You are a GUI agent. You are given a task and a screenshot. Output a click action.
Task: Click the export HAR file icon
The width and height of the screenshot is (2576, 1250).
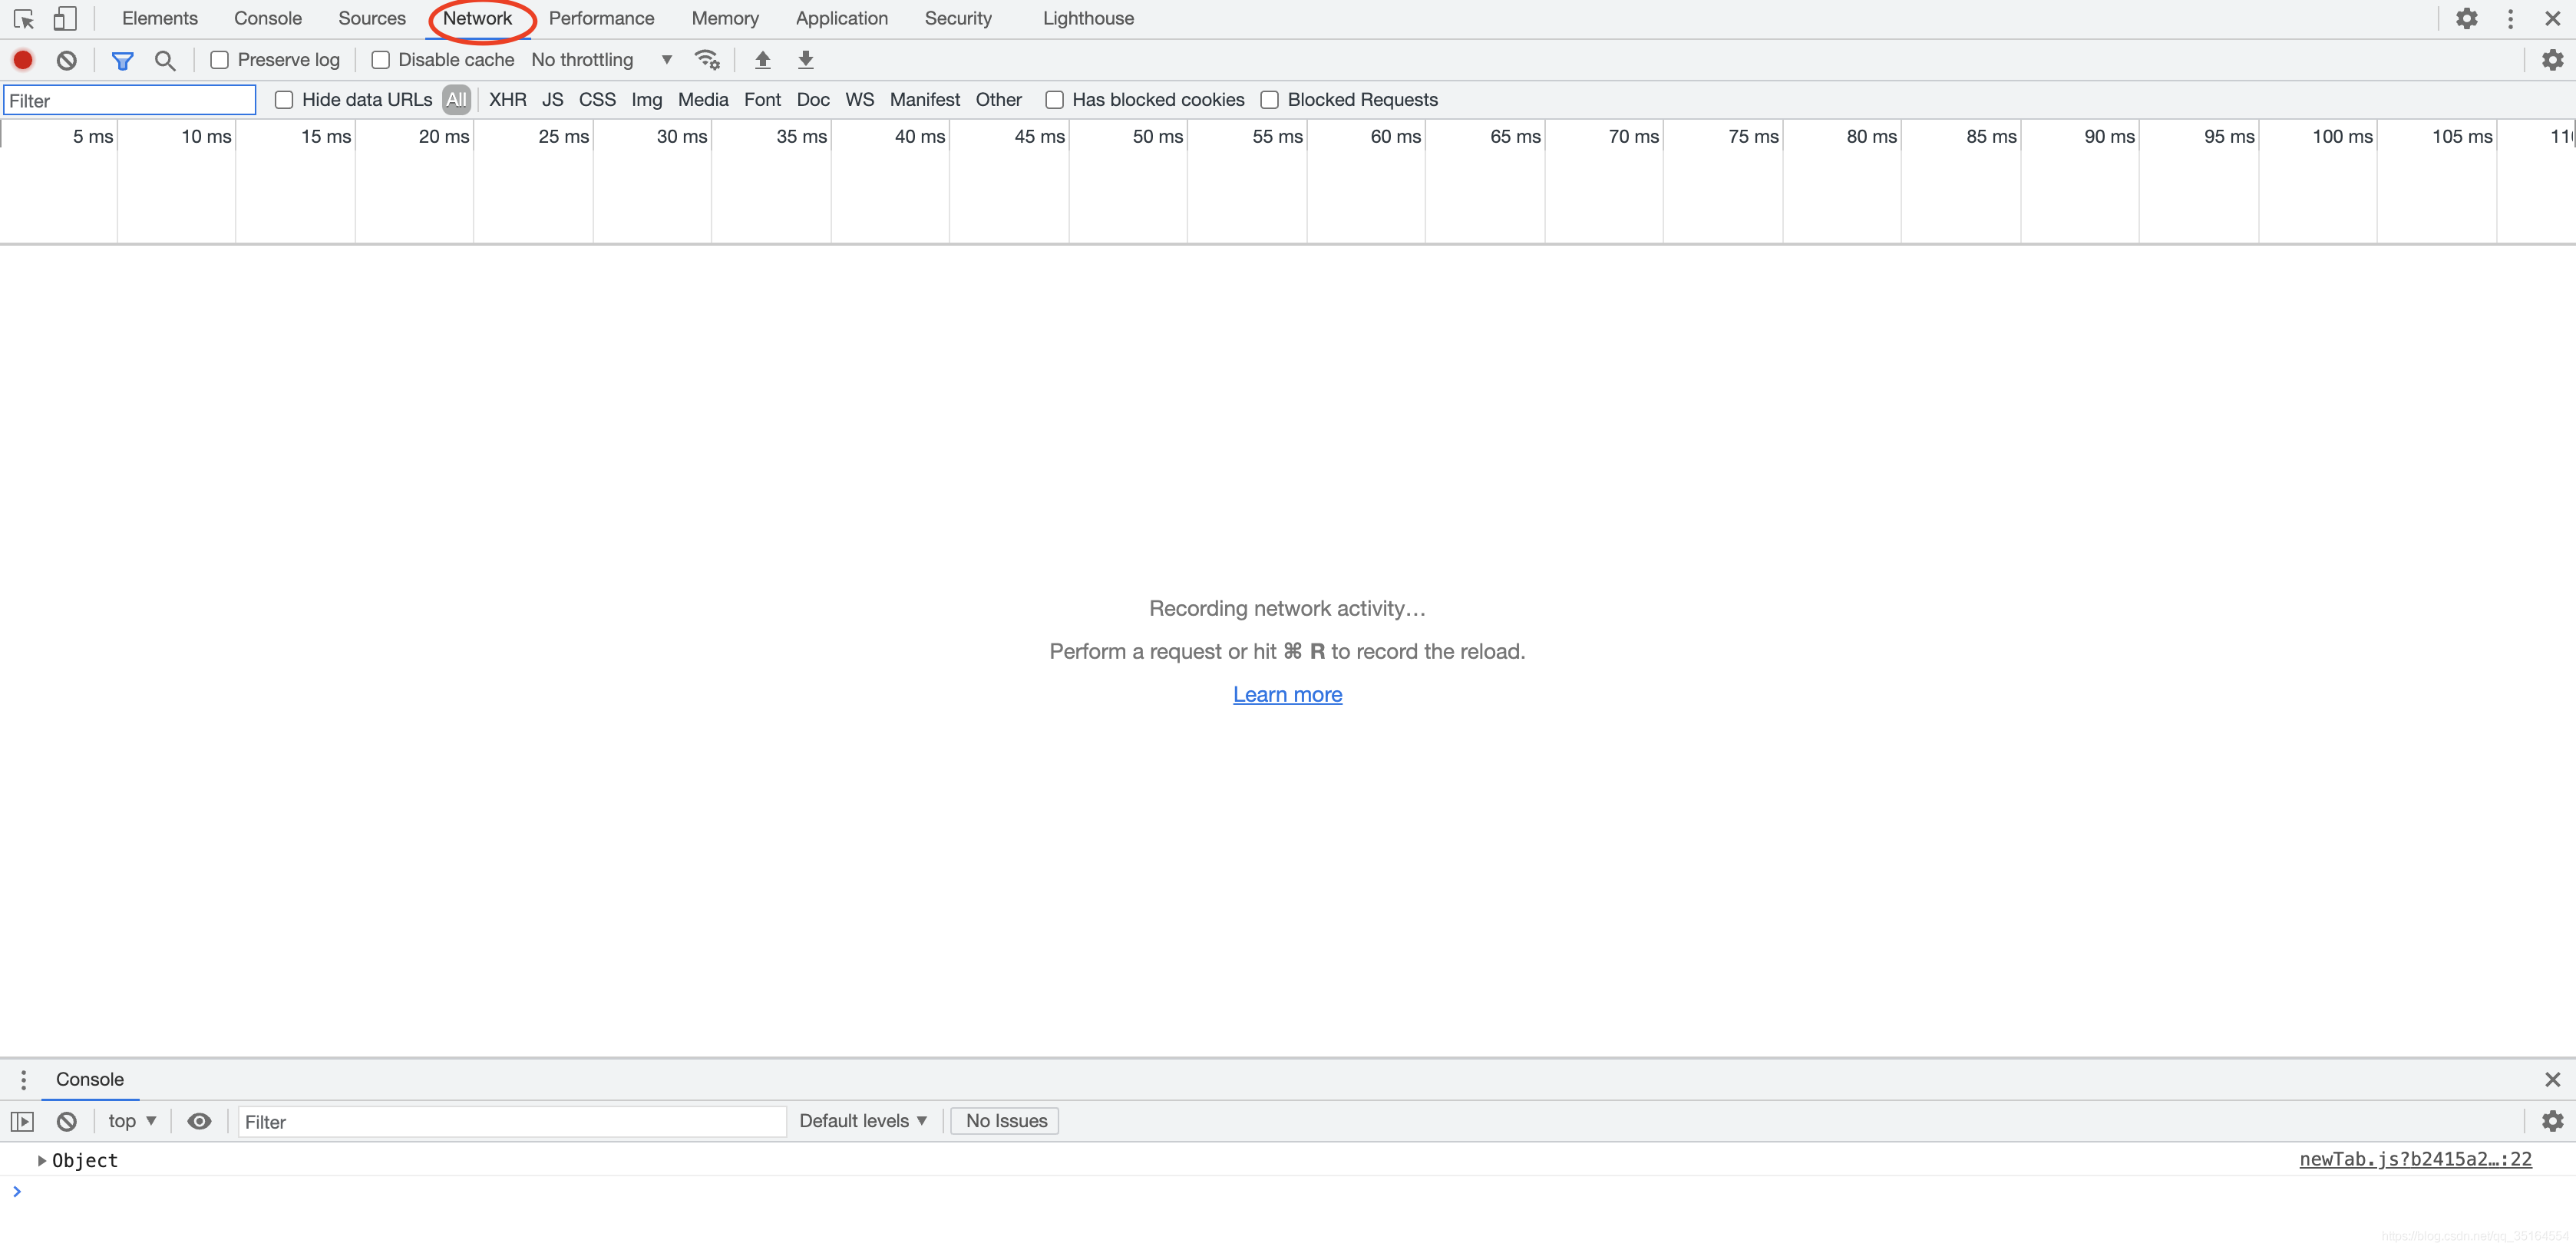pyautogui.click(x=807, y=59)
